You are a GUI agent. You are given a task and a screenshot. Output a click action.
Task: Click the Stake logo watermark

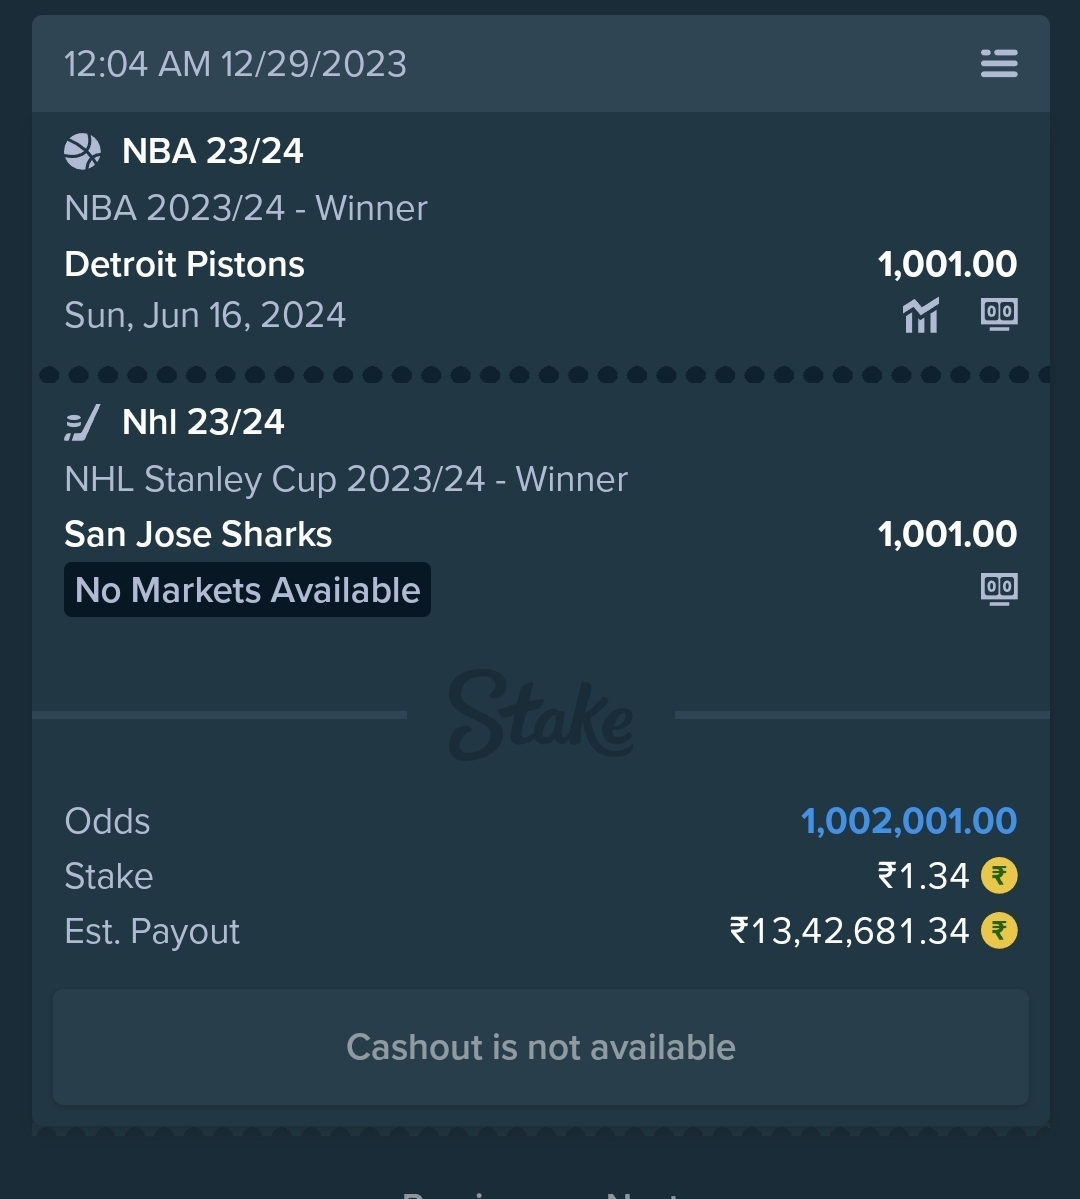(x=541, y=715)
